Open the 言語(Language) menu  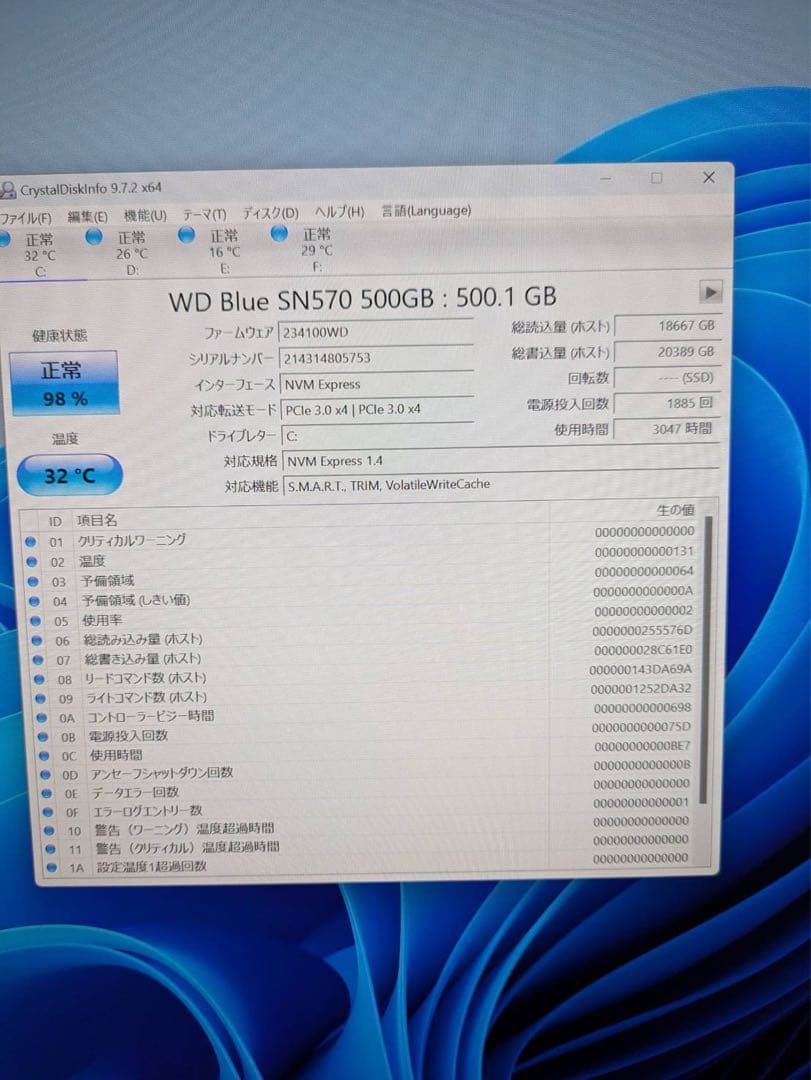pyautogui.click(x=426, y=211)
